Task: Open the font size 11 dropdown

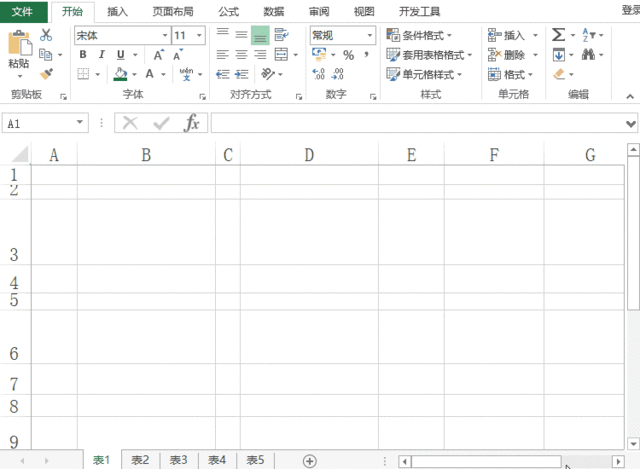Action: (199, 35)
